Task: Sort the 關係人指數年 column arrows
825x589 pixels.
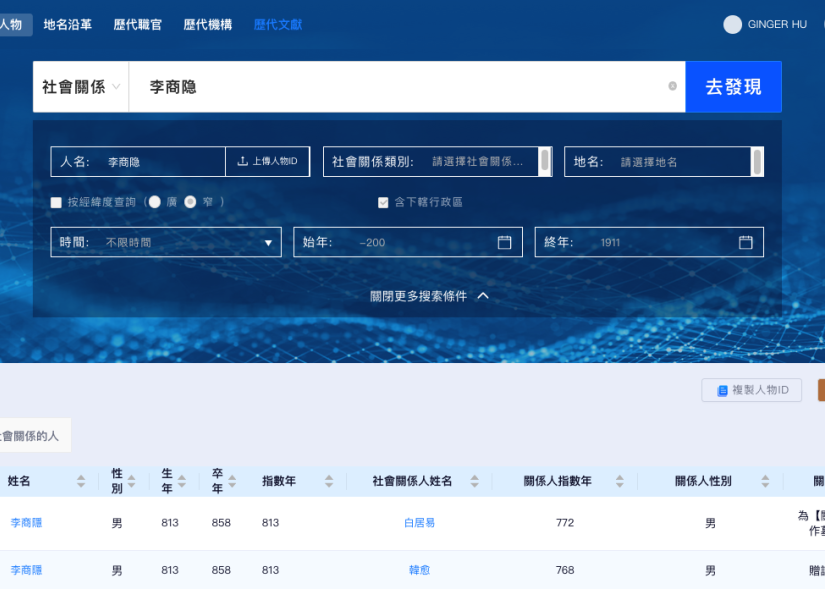Action: 621,481
